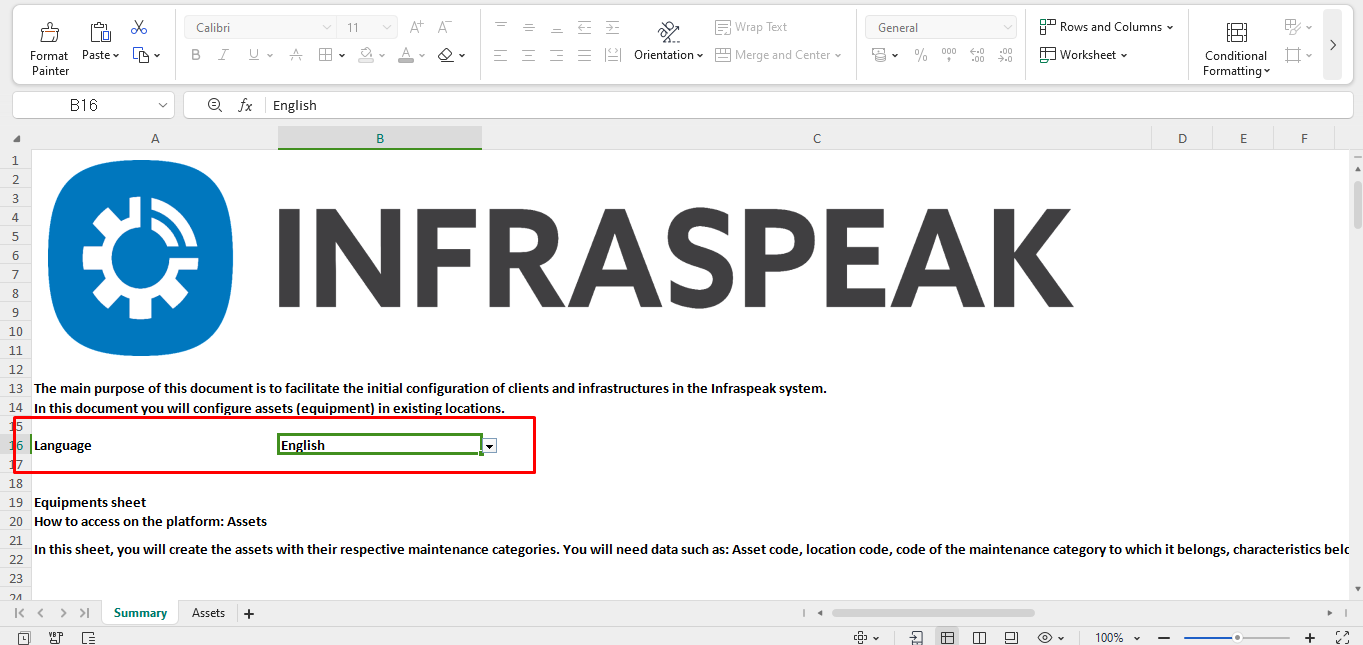Cut selection with the scissors icon
1363x645 pixels.
(139, 27)
